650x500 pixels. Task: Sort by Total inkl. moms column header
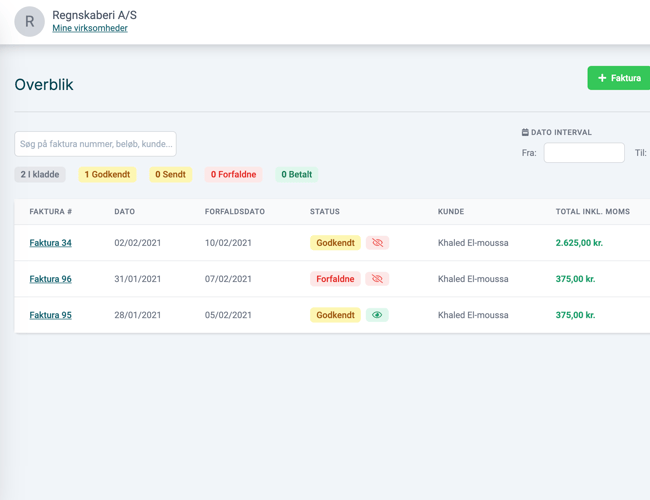[592, 212]
